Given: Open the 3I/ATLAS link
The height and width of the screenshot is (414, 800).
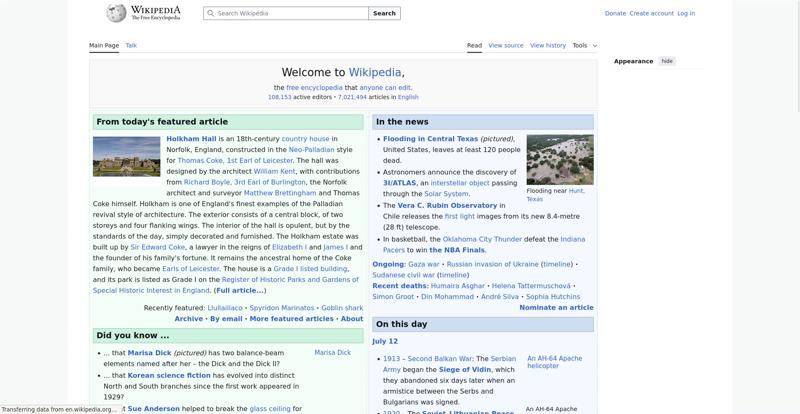Looking at the screenshot, I should coord(399,183).
